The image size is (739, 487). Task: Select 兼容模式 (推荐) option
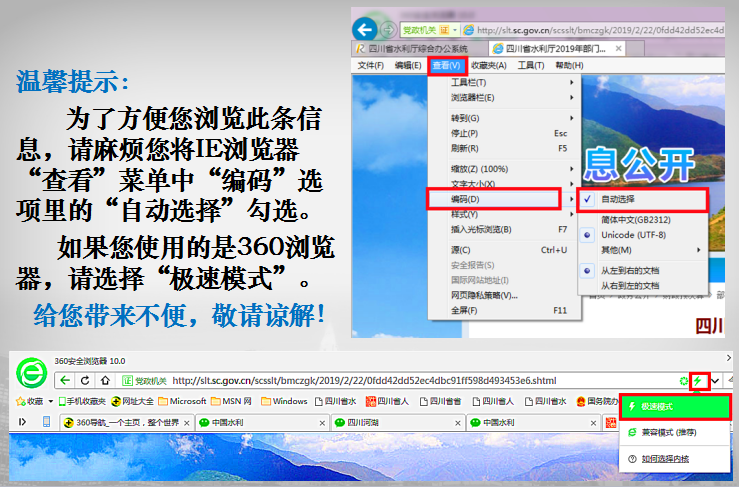675,432
